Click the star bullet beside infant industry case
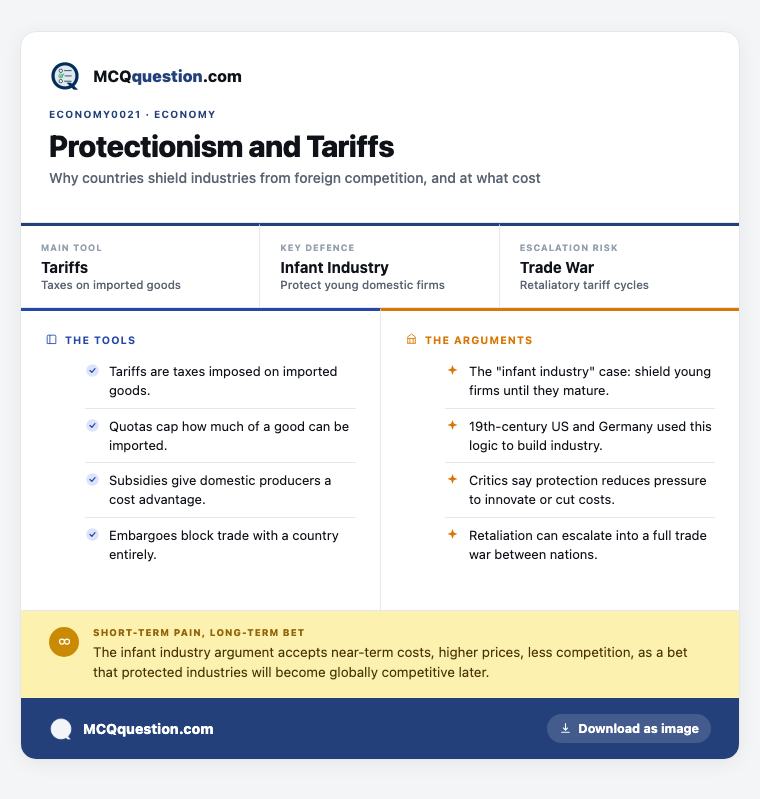Screen dimensions: 760x799 pos(452,370)
